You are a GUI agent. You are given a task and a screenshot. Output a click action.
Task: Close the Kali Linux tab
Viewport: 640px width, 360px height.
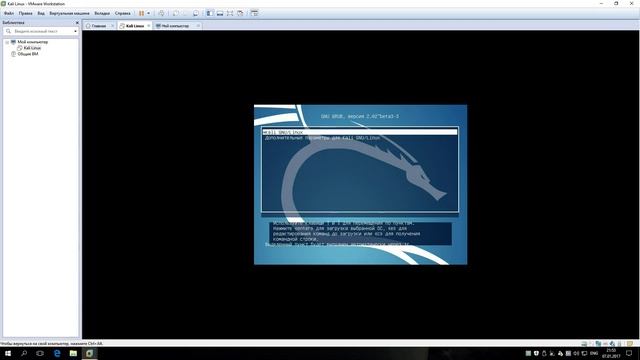pyautogui.click(x=149, y=26)
